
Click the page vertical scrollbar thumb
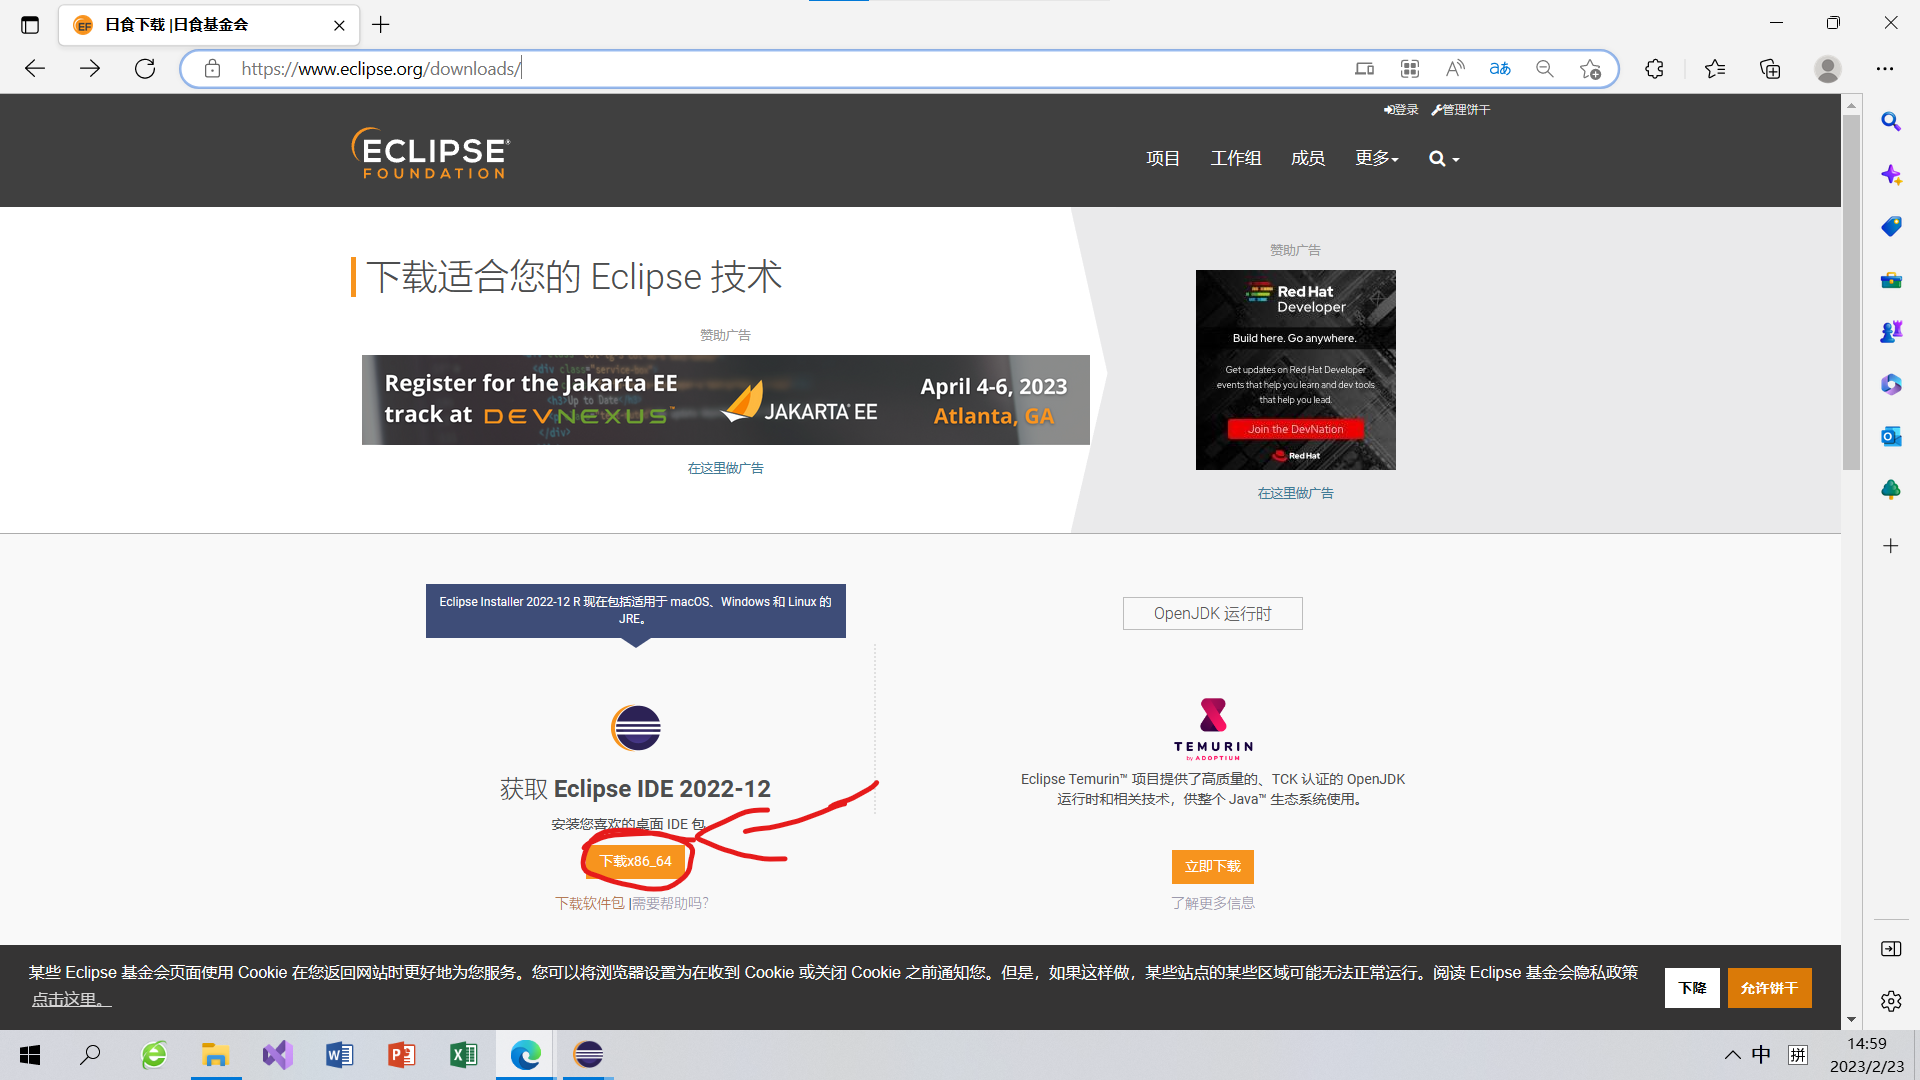pos(1851,290)
